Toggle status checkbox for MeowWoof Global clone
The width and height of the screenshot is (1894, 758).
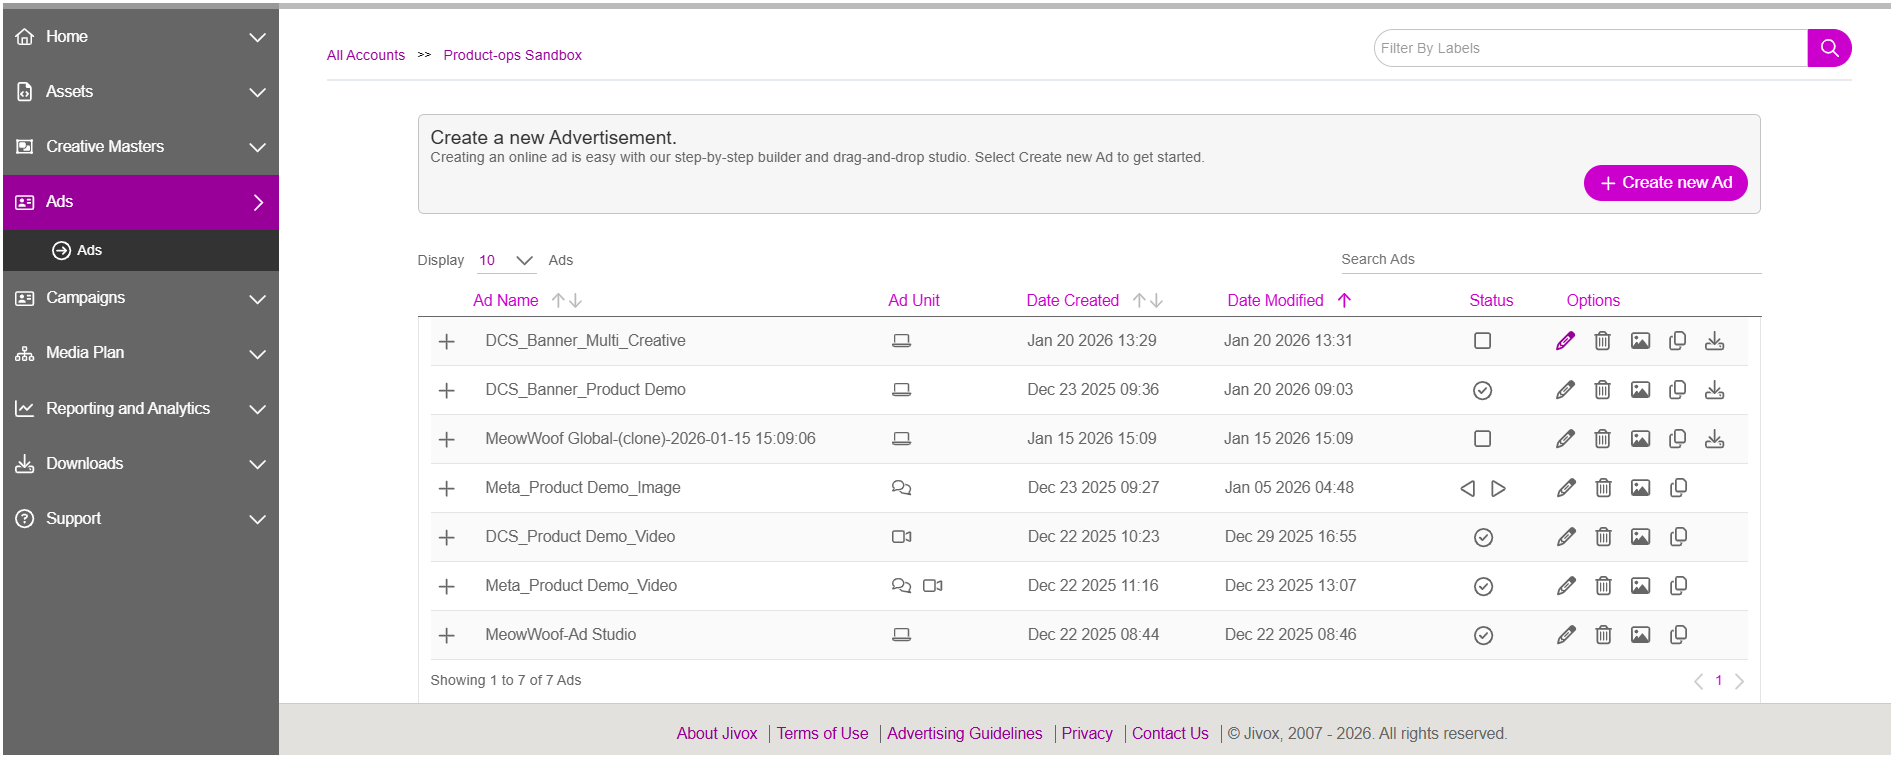(x=1482, y=439)
